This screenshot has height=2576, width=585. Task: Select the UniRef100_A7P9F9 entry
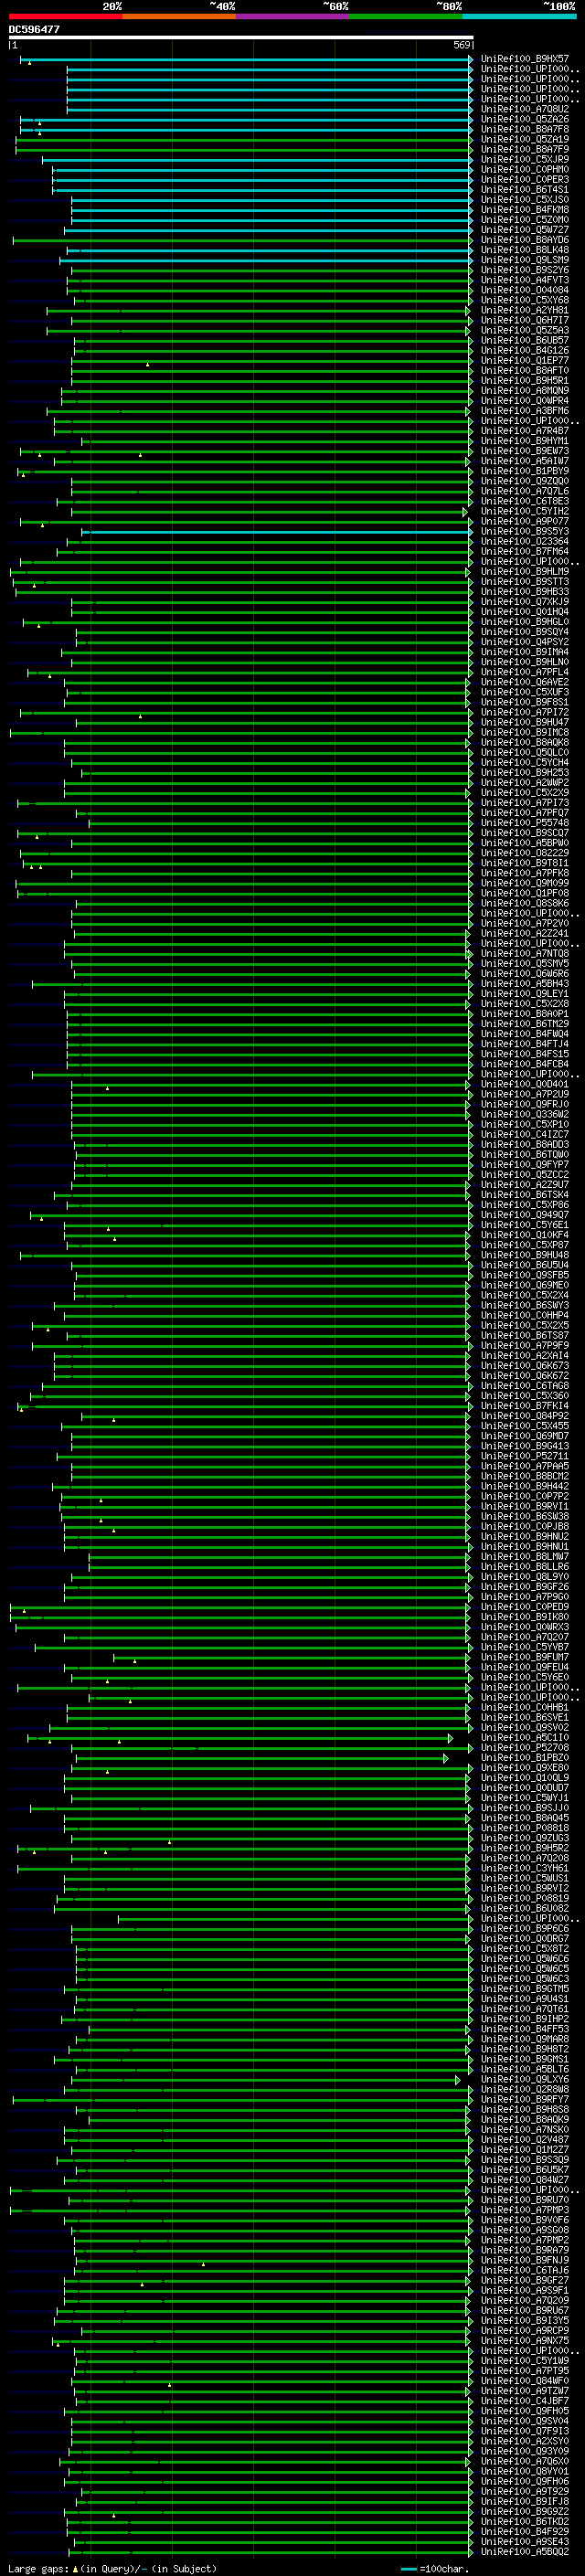[525, 1345]
